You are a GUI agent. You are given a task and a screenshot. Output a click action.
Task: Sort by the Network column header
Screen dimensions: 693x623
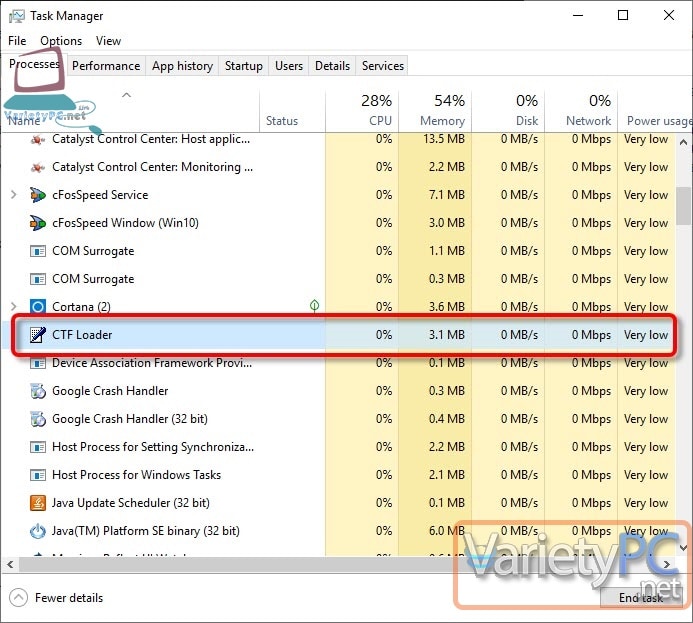point(581,110)
